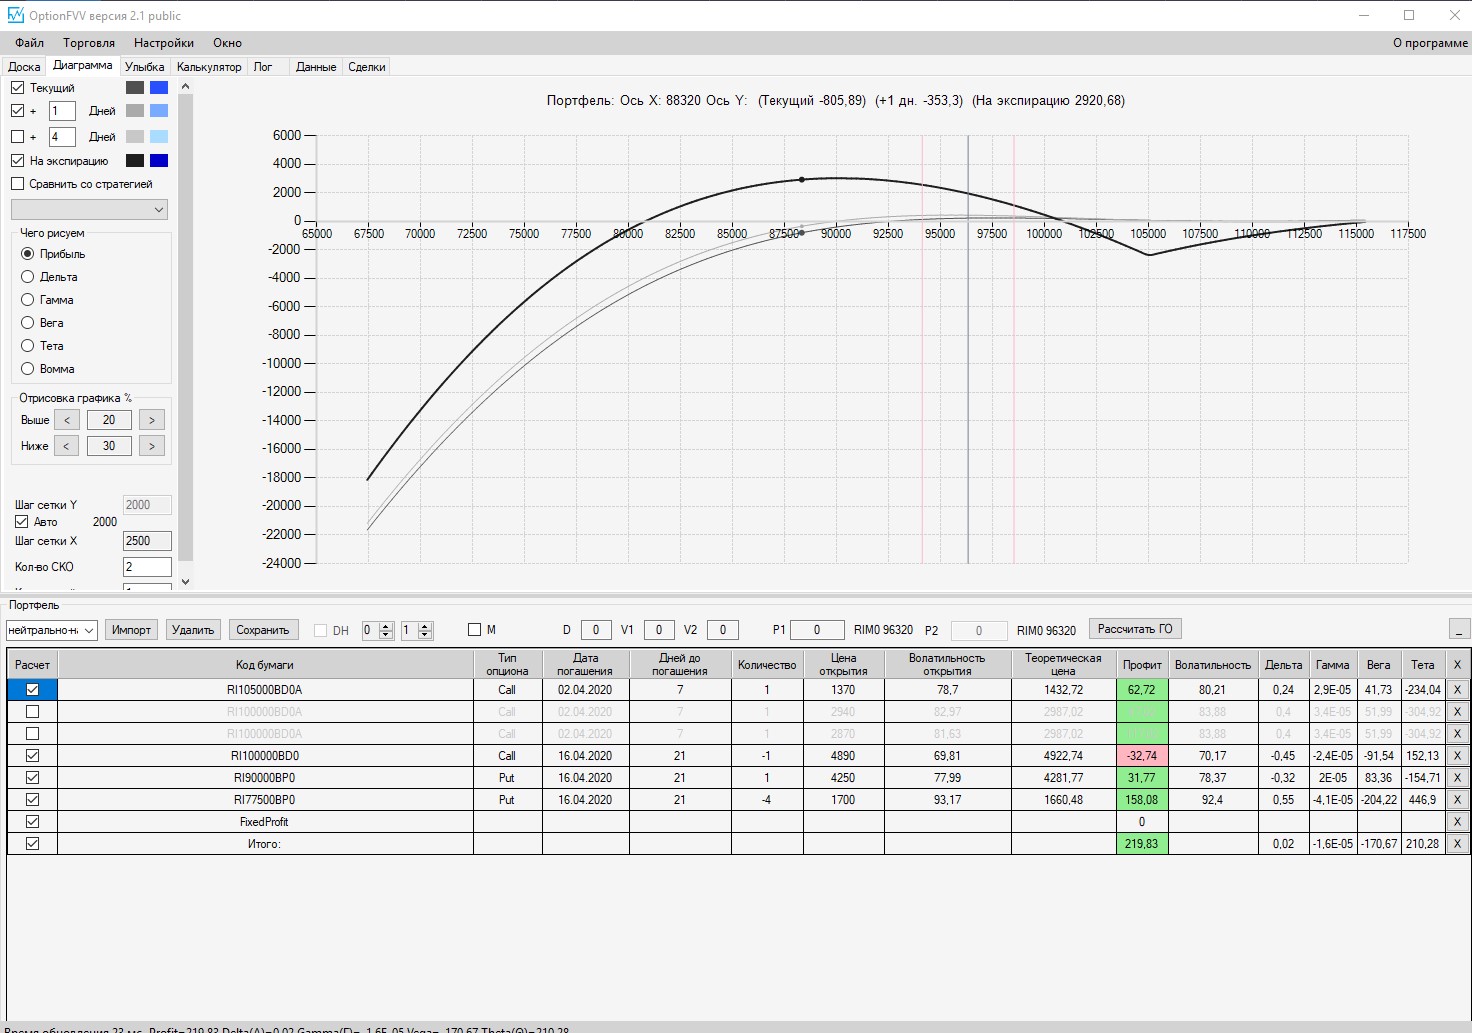Viewport: 1472px width, 1033px height.
Task: Select the Вомма radio button
Action: (x=28, y=369)
